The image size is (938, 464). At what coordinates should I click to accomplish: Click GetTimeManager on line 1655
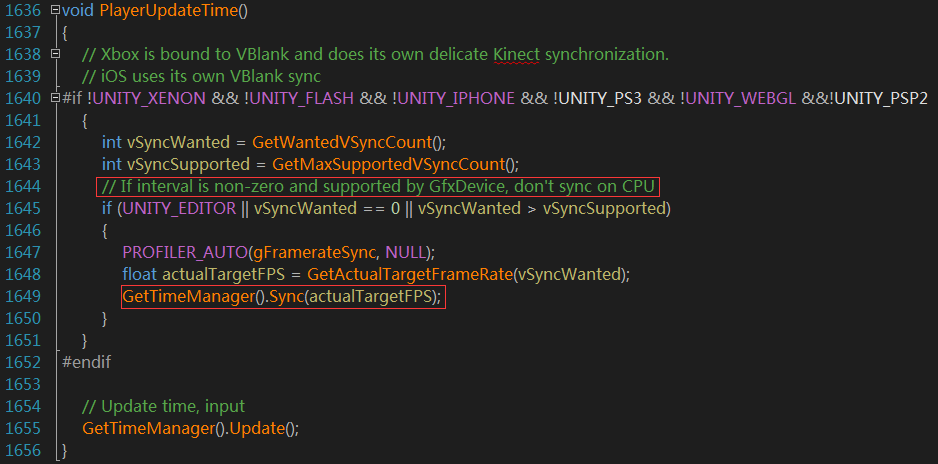[148, 429]
